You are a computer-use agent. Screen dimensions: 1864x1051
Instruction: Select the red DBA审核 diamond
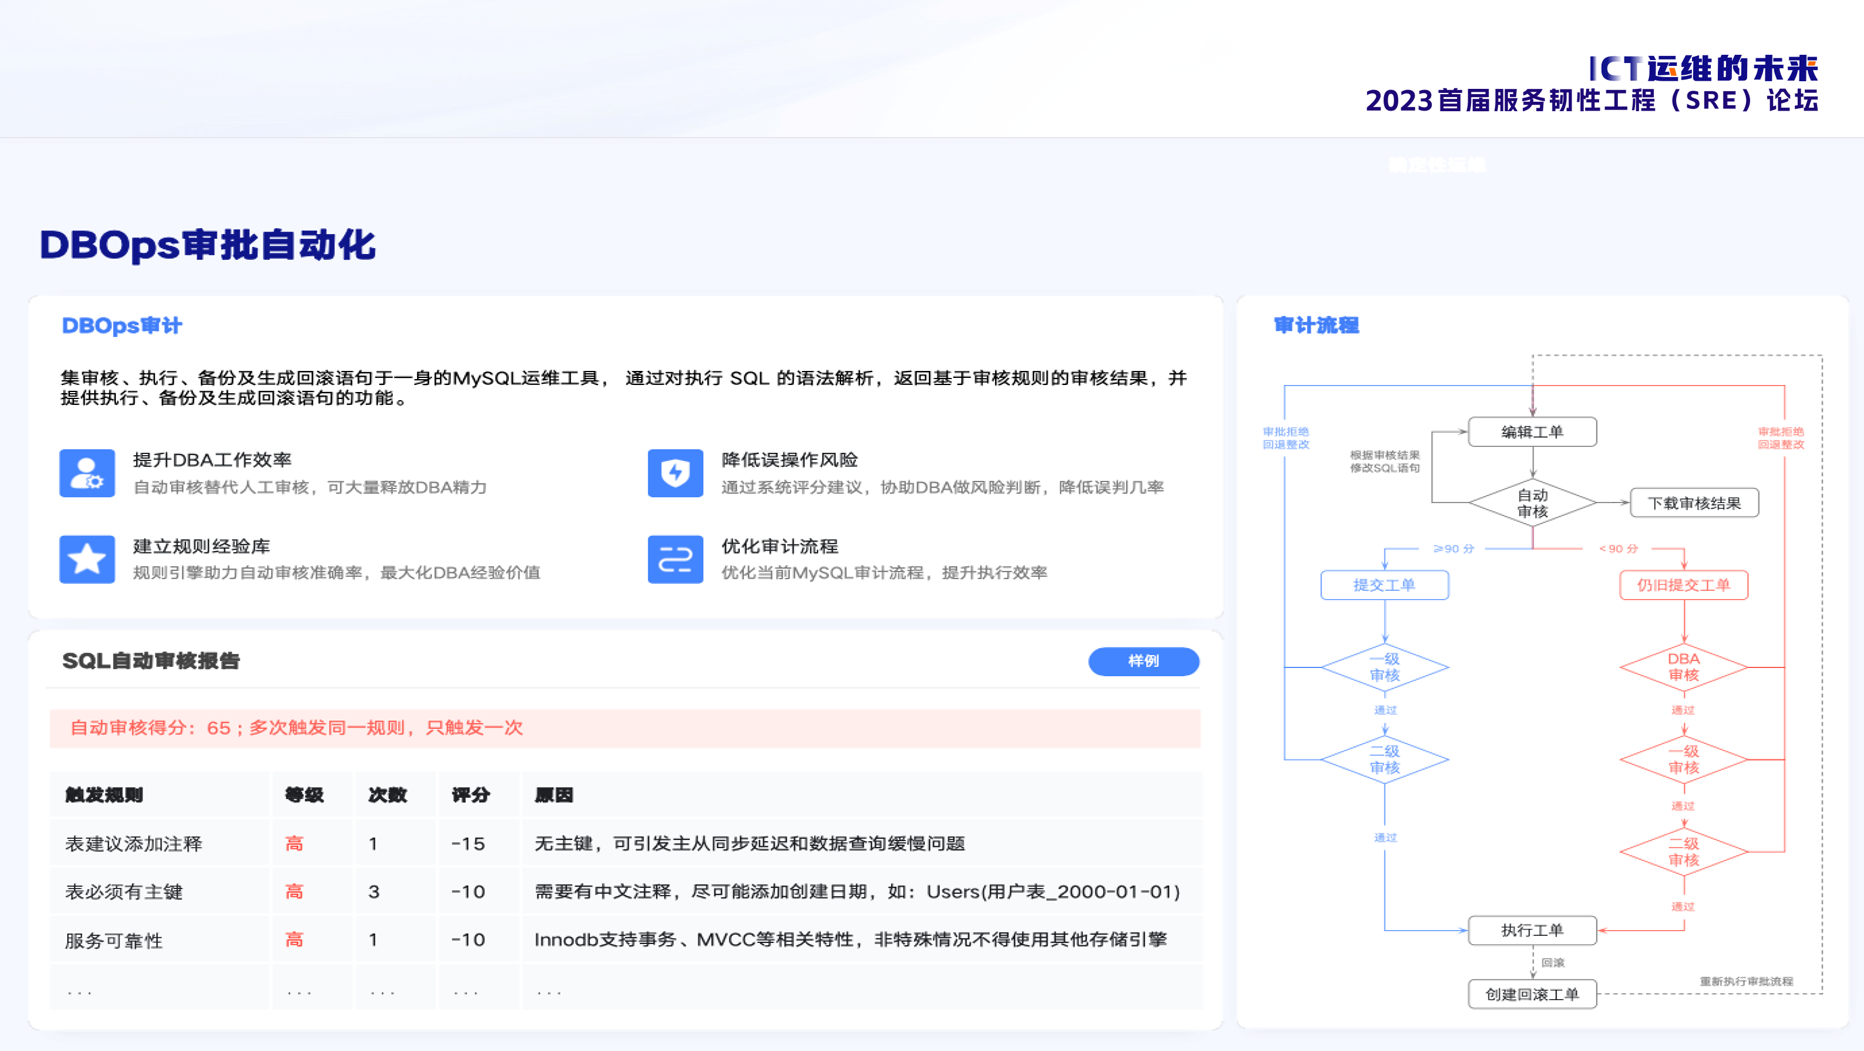tap(1683, 667)
